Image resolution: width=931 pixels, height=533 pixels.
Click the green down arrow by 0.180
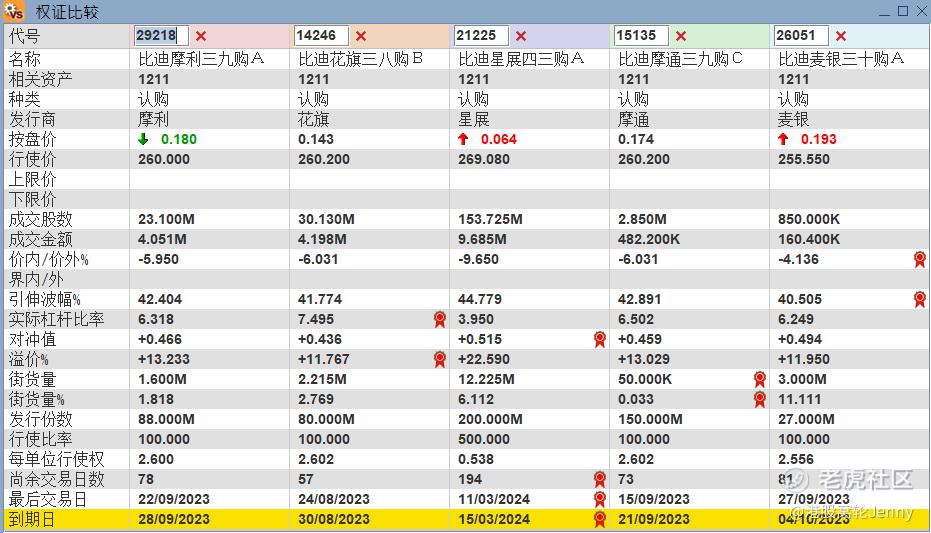click(x=143, y=139)
